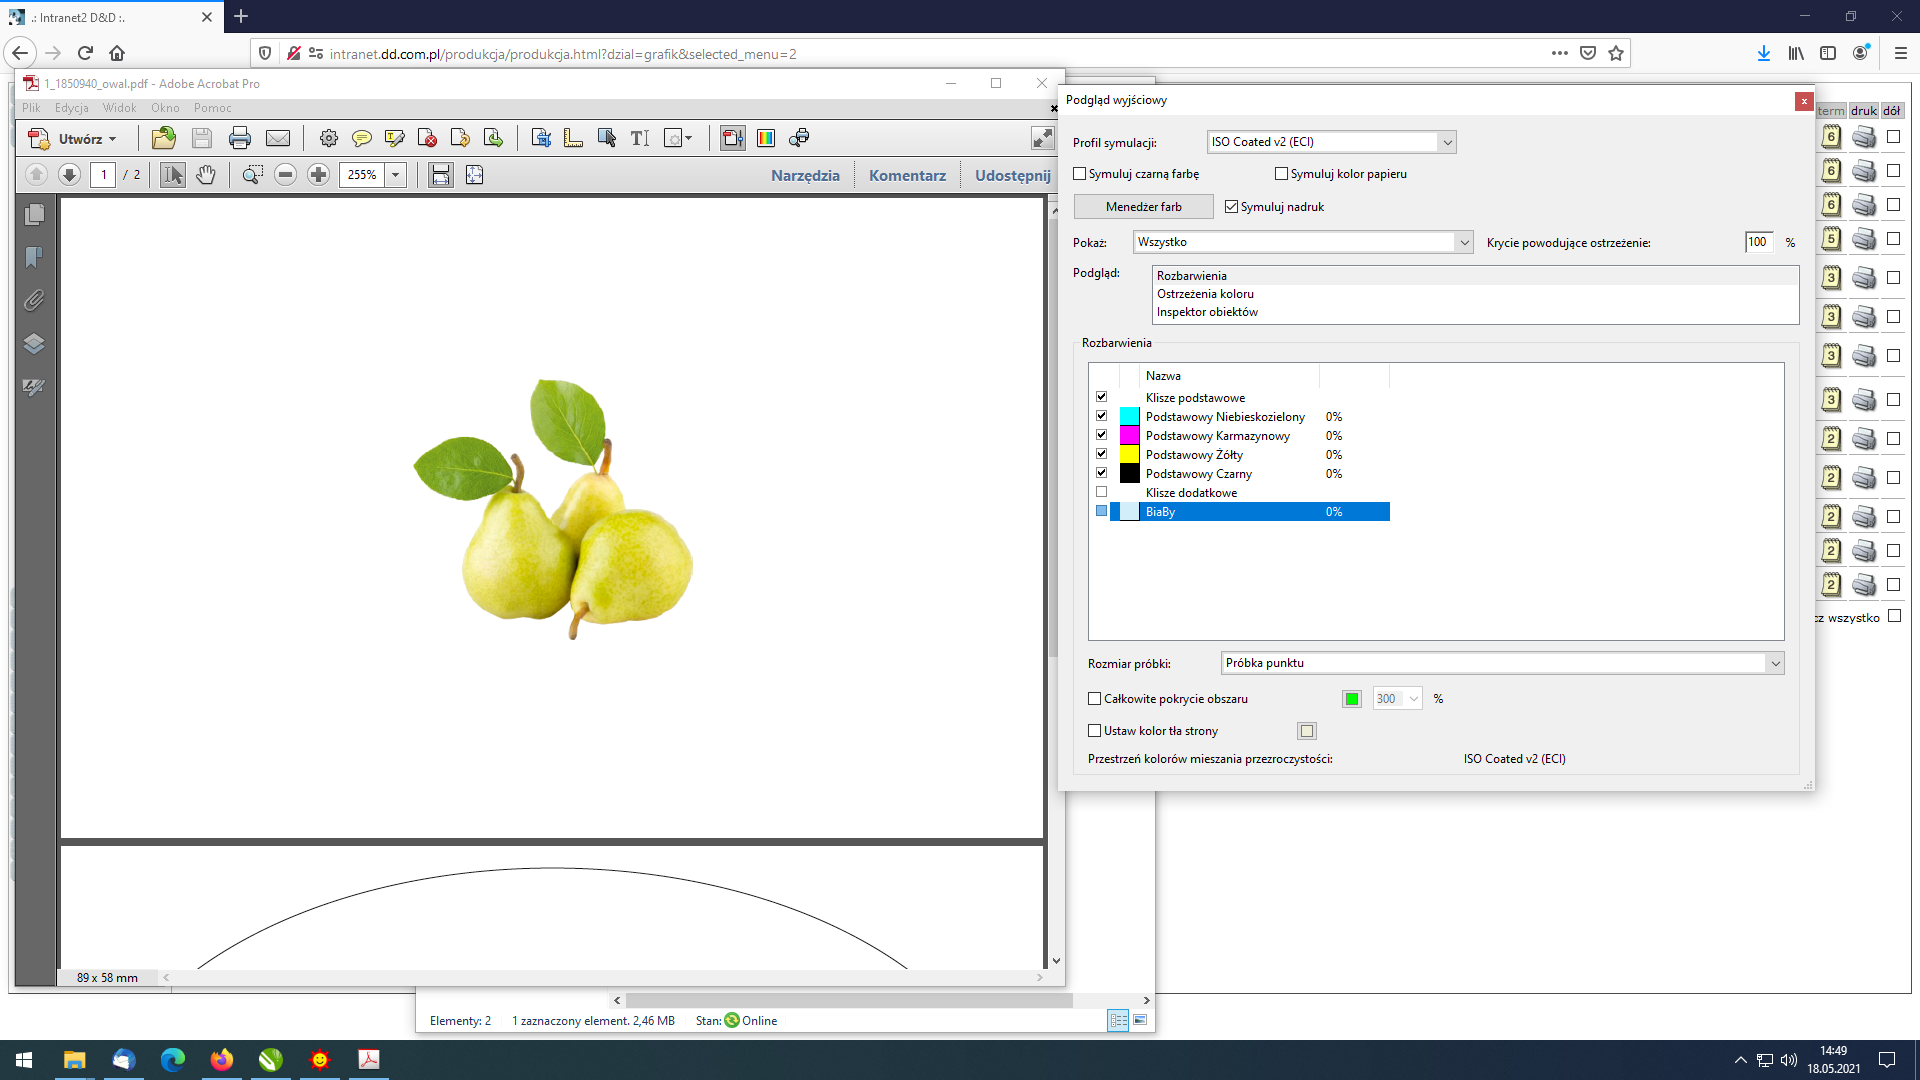This screenshot has width=1920, height=1080.
Task: Enable Symuluj czarną farbę checkbox
Action: click(x=1080, y=174)
